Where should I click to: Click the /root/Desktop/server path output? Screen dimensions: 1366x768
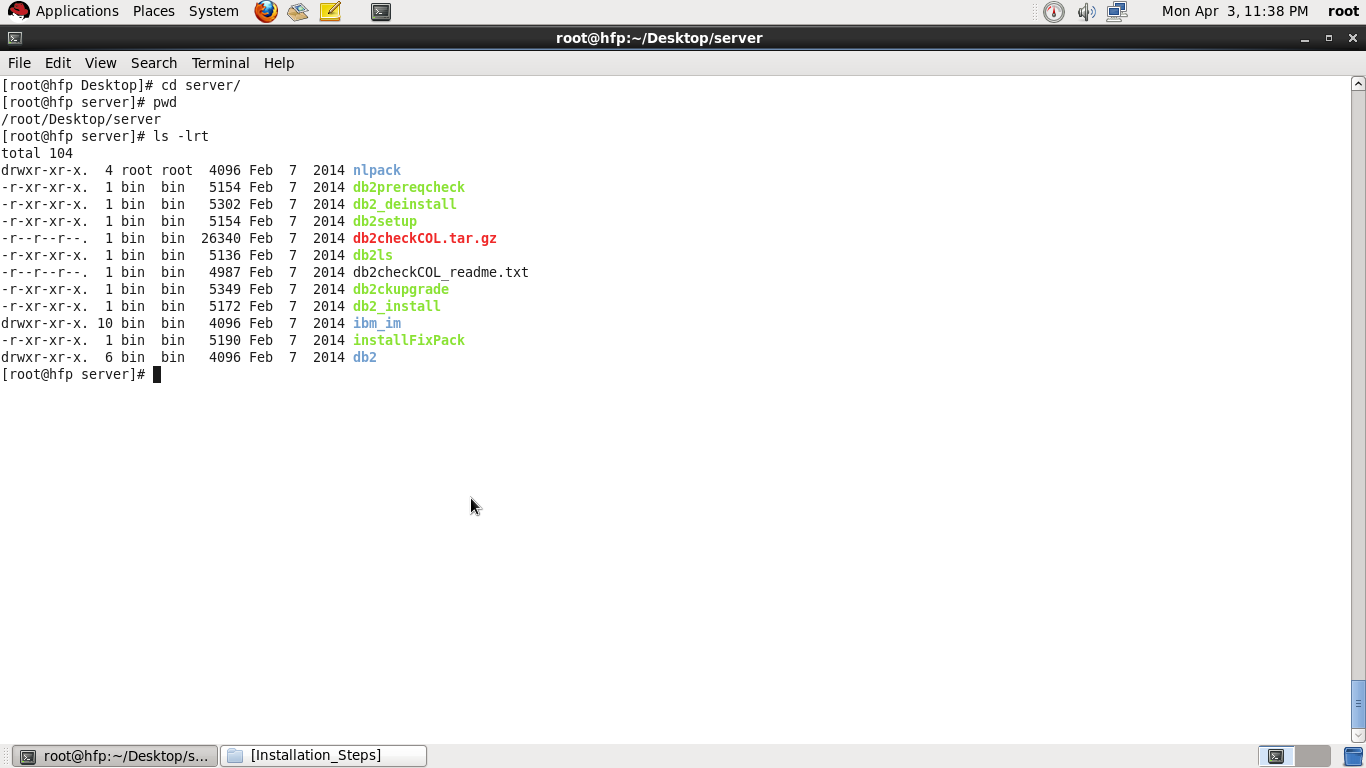click(81, 119)
